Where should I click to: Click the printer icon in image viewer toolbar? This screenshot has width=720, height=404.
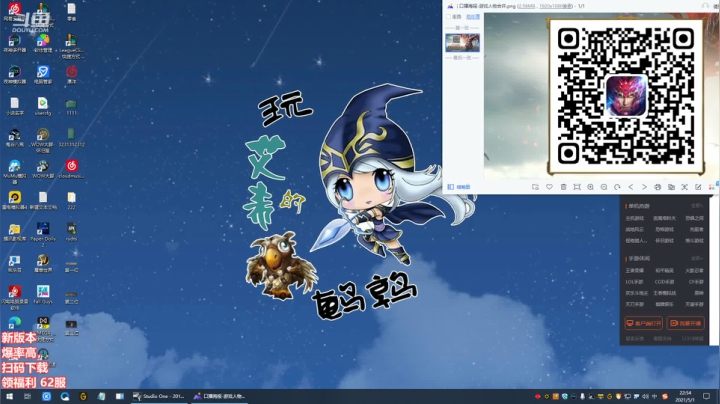(x=658, y=187)
